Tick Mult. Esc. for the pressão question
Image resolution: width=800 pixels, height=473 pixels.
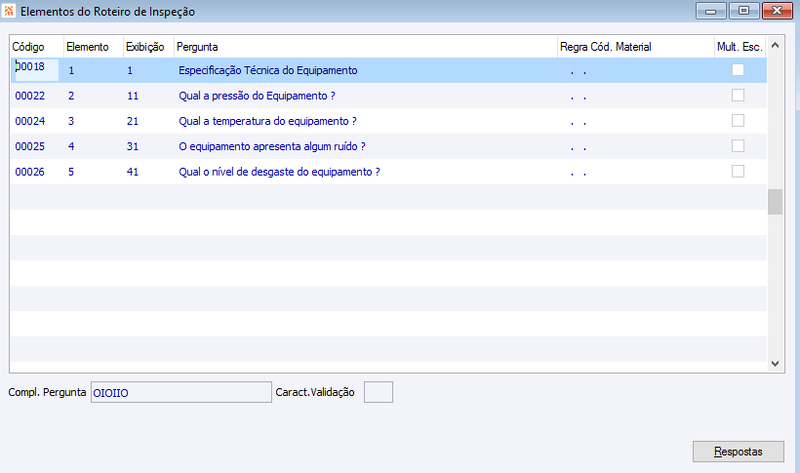(738, 95)
